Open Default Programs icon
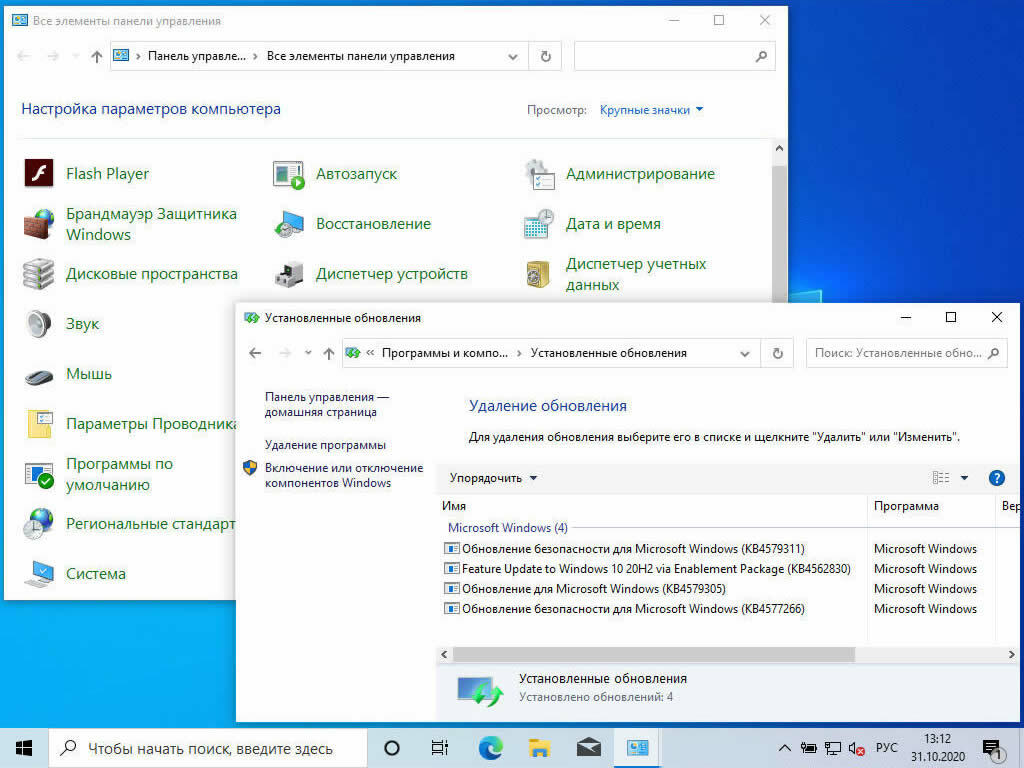 click(x=39, y=475)
